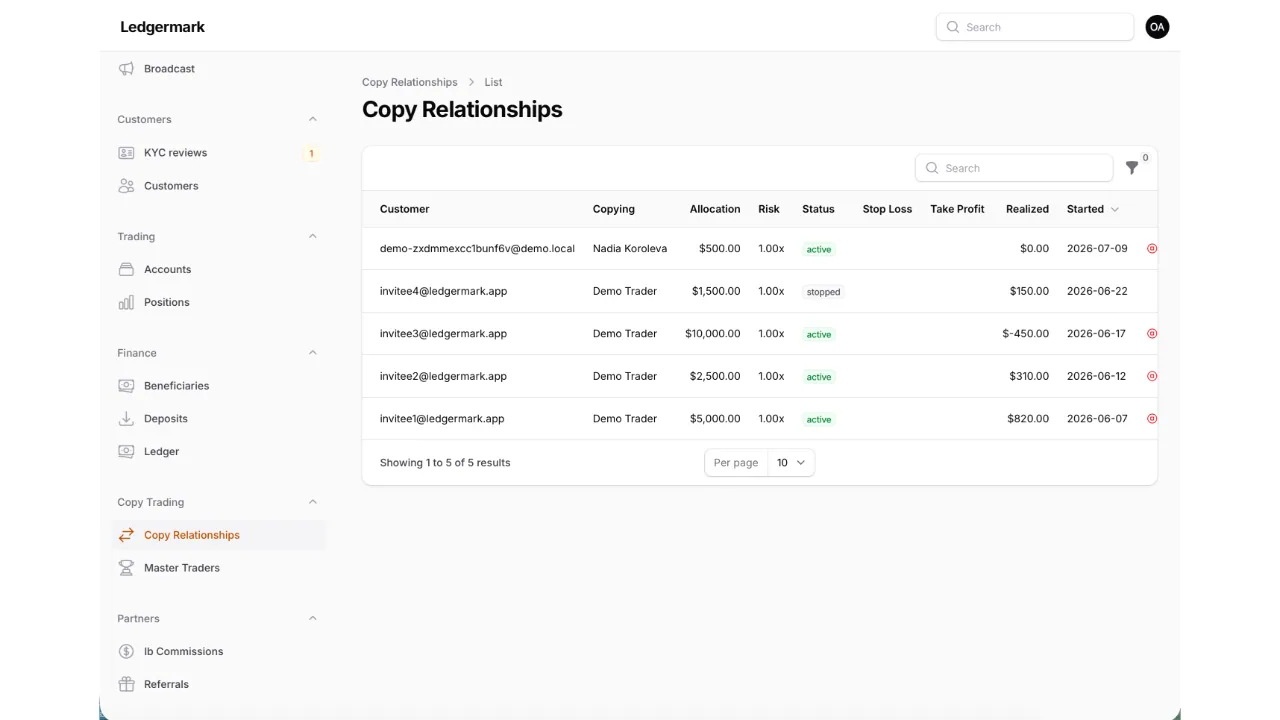Open Referrals in the sidebar
The width and height of the screenshot is (1280, 720).
click(x=219, y=685)
